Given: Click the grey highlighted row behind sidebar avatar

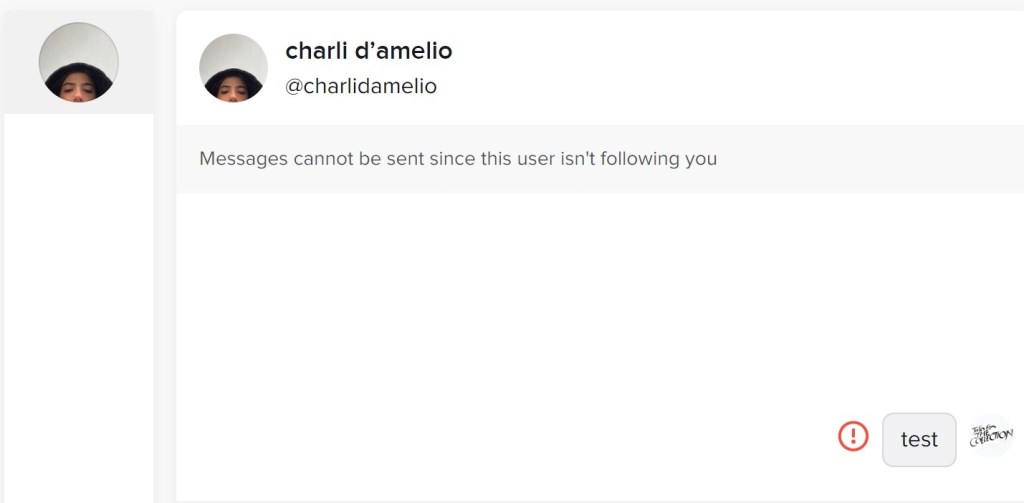Looking at the screenshot, I should coord(78,62).
